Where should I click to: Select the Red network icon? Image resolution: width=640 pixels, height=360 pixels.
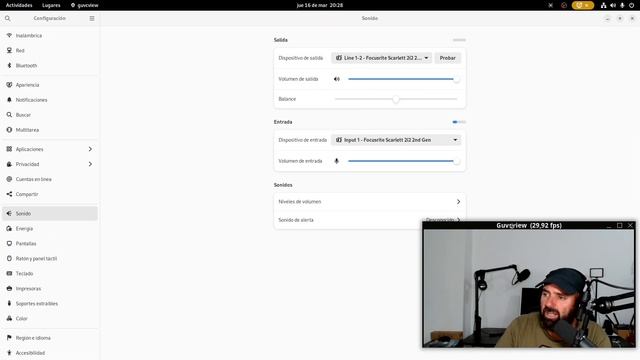tap(9, 51)
